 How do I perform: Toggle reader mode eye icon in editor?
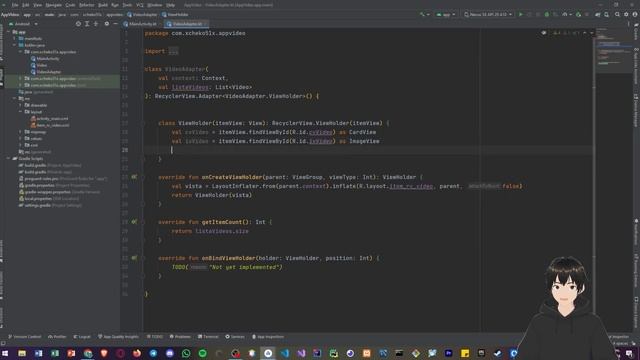[544, 33]
